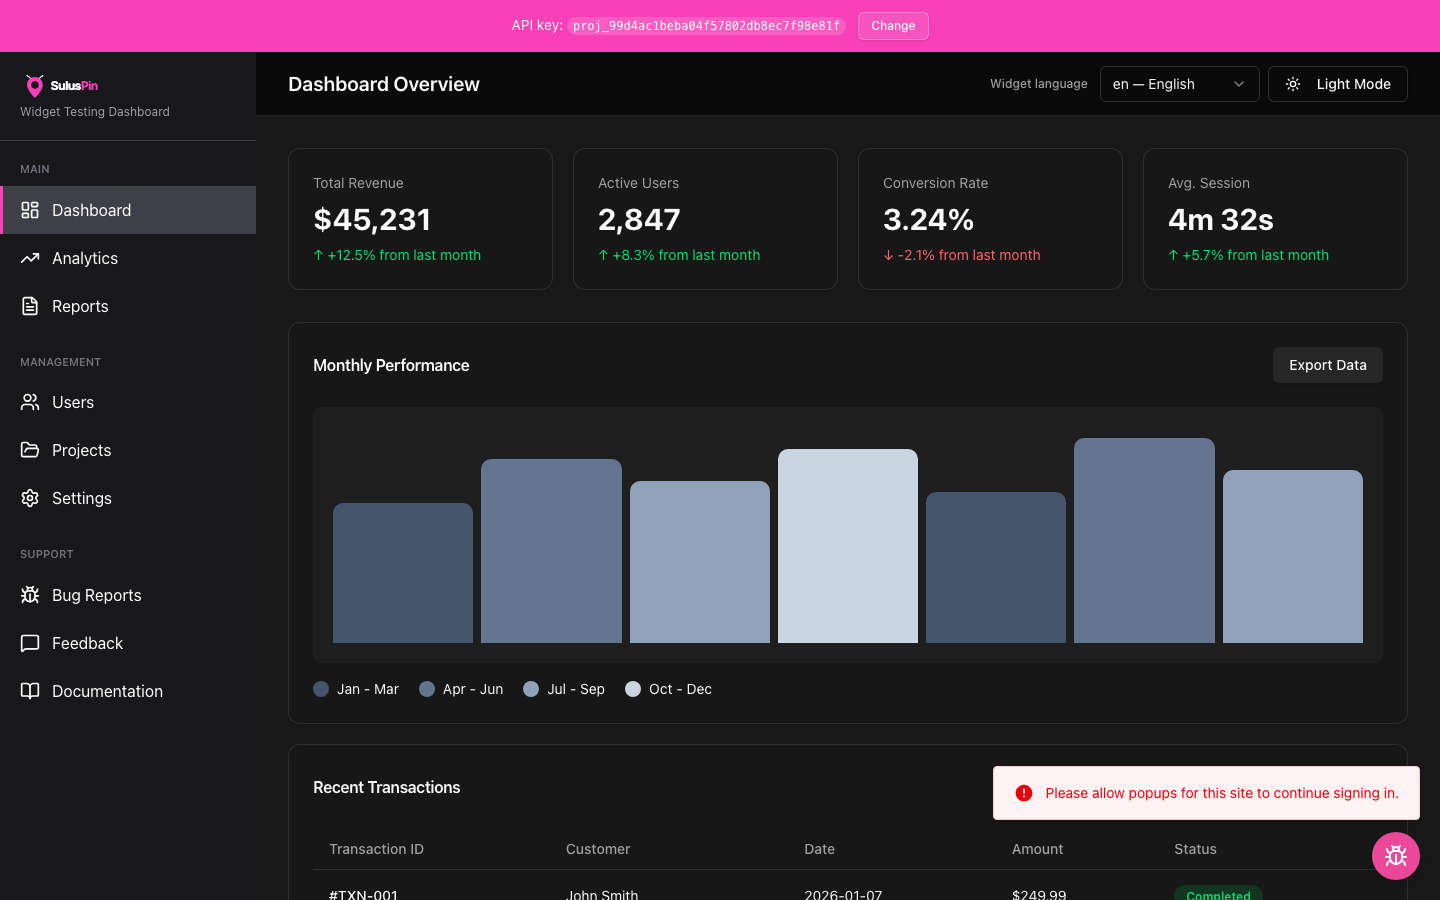
Task: Open the Users section
Action: [128, 402]
